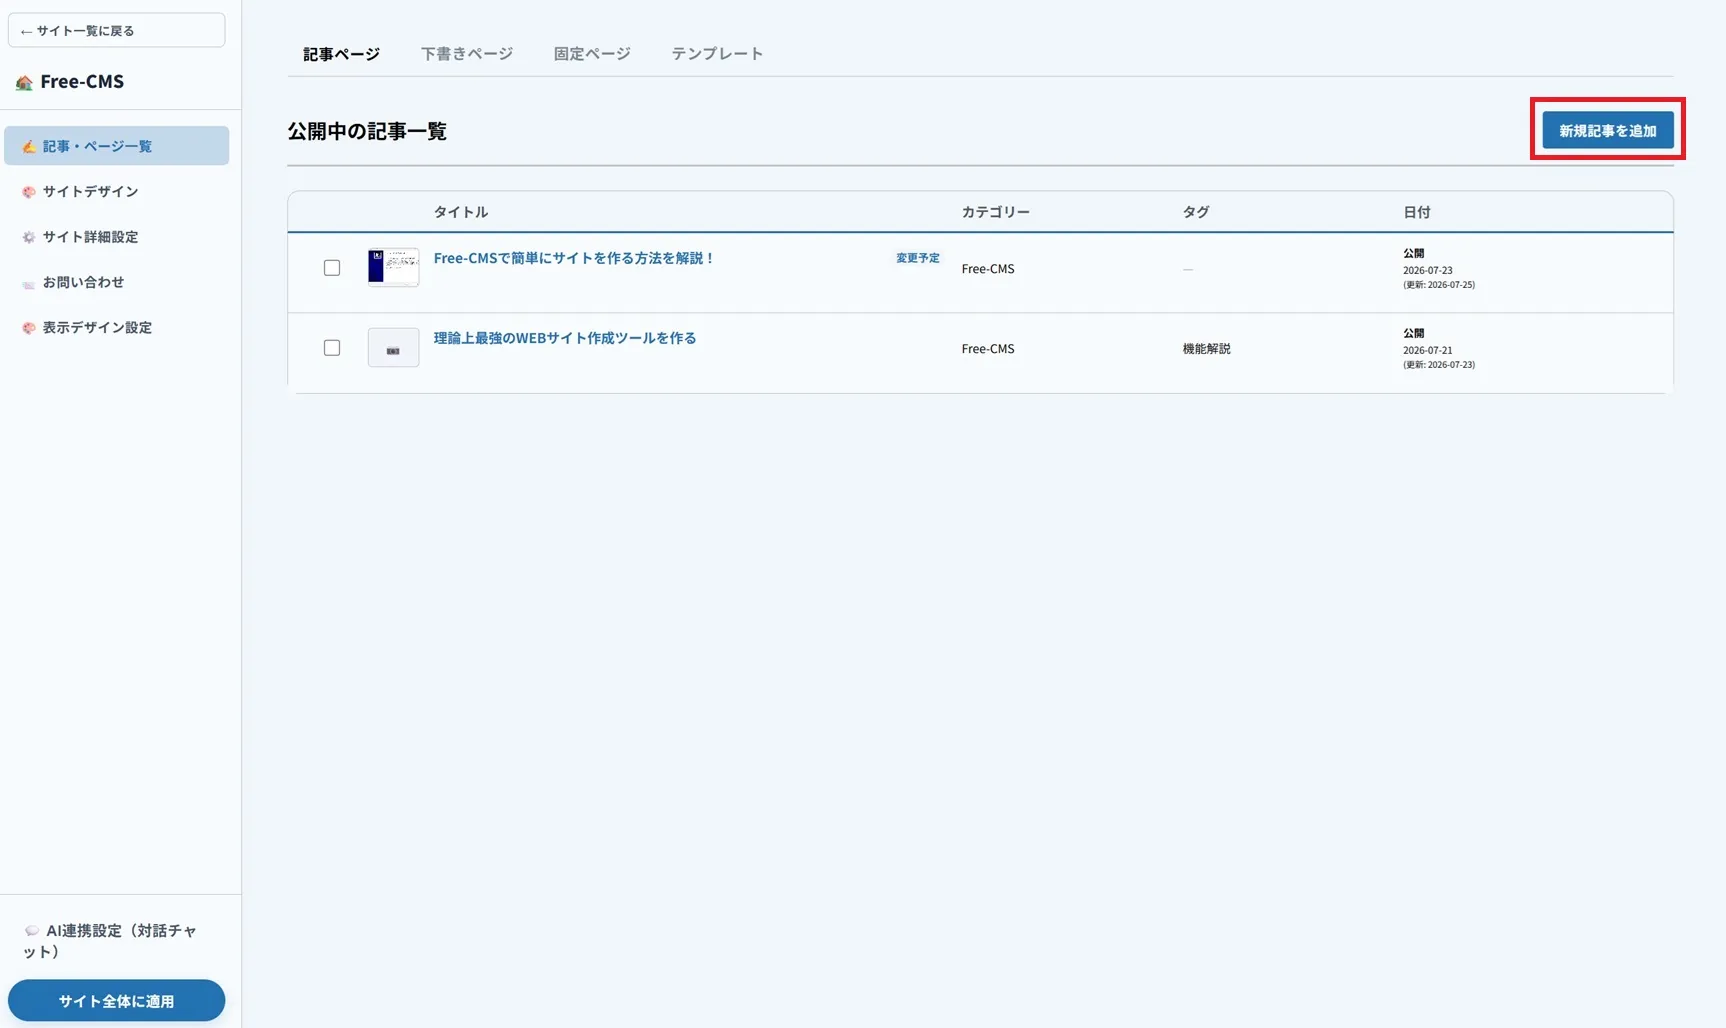Click the palette icon beside サイトデザイン
Image resolution: width=1726 pixels, height=1028 pixels.
point(29,191)
